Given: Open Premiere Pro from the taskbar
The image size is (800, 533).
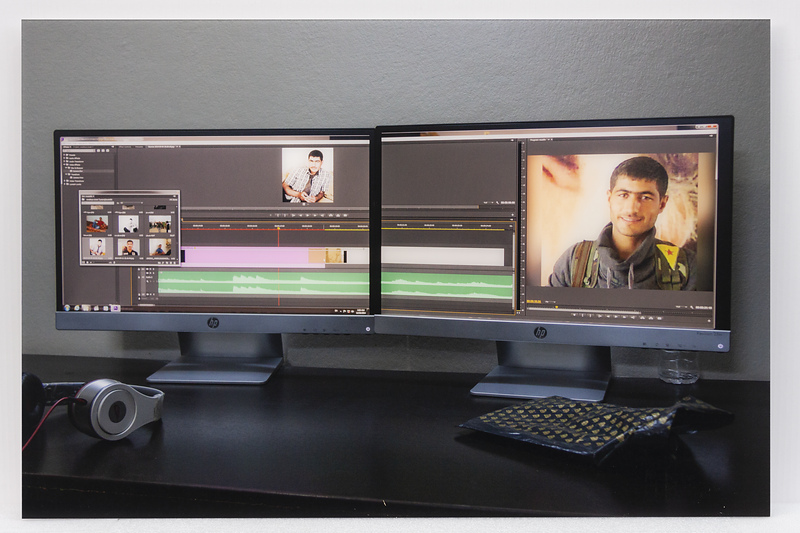Looking at the screenshot, I should [x=115, y=308].
